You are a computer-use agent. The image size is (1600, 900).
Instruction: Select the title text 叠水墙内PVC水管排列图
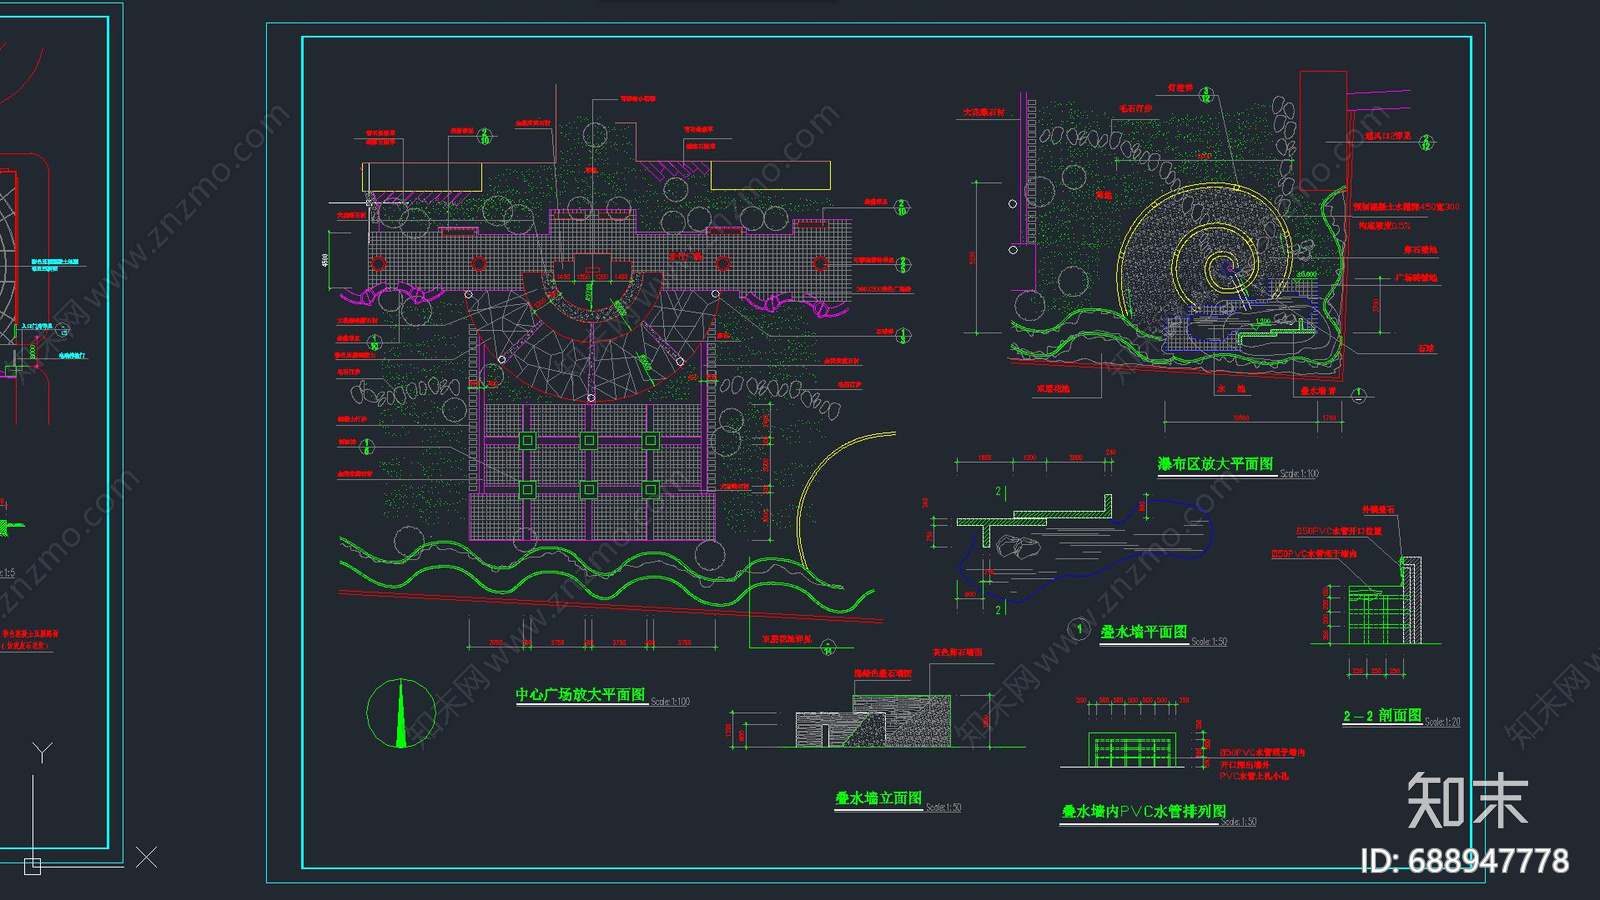pos(1144,811)
